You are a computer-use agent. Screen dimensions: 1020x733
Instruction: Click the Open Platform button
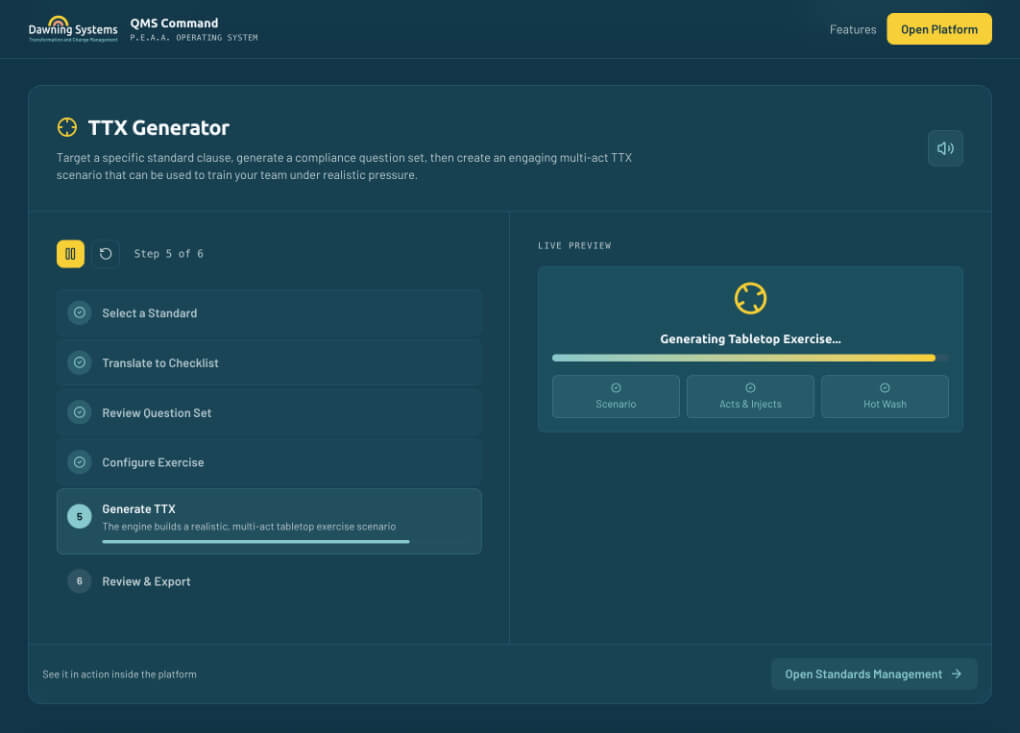938,29
